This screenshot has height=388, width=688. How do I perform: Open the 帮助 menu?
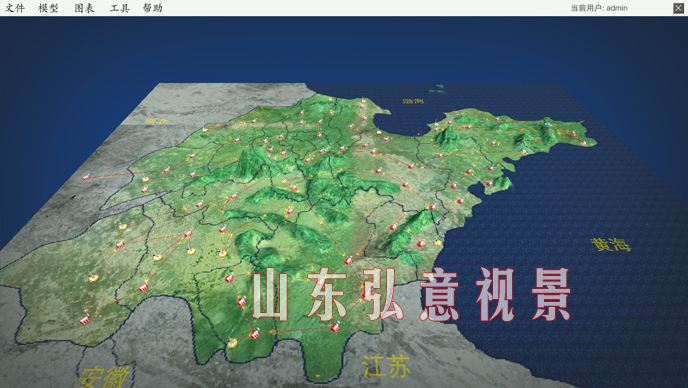pos(153,8)
